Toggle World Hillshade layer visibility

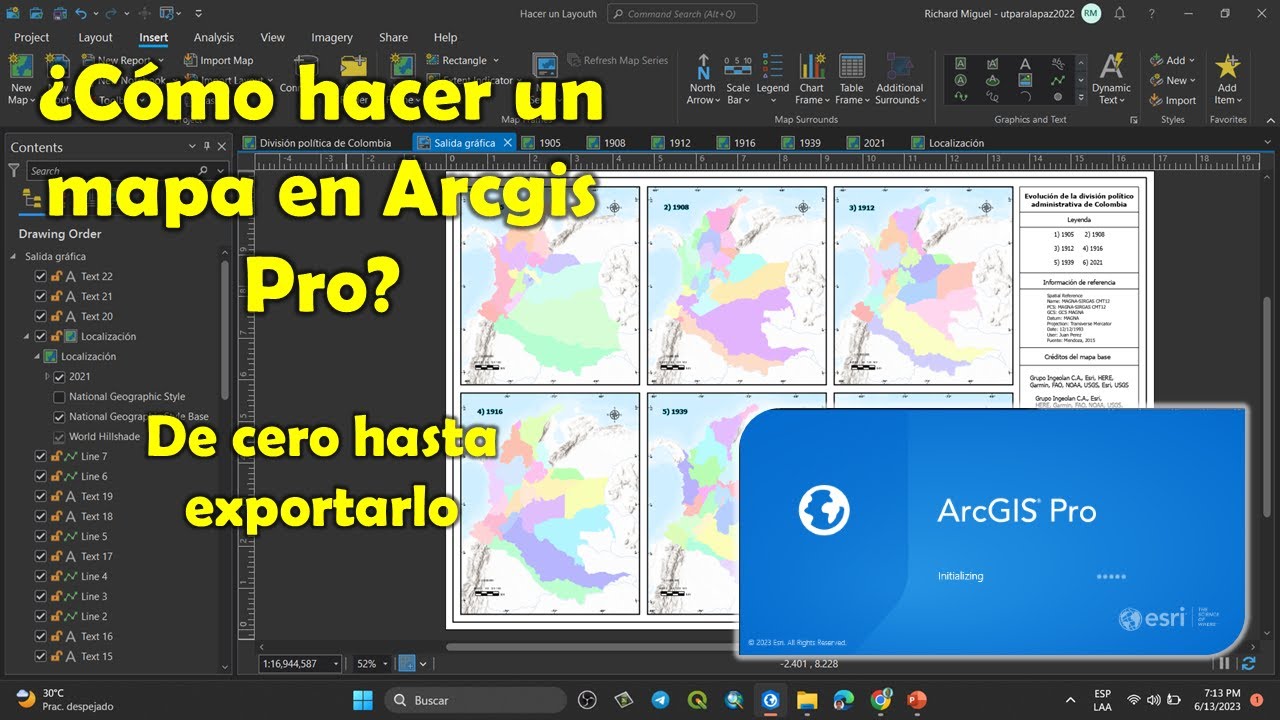click(x=59, y=436)
